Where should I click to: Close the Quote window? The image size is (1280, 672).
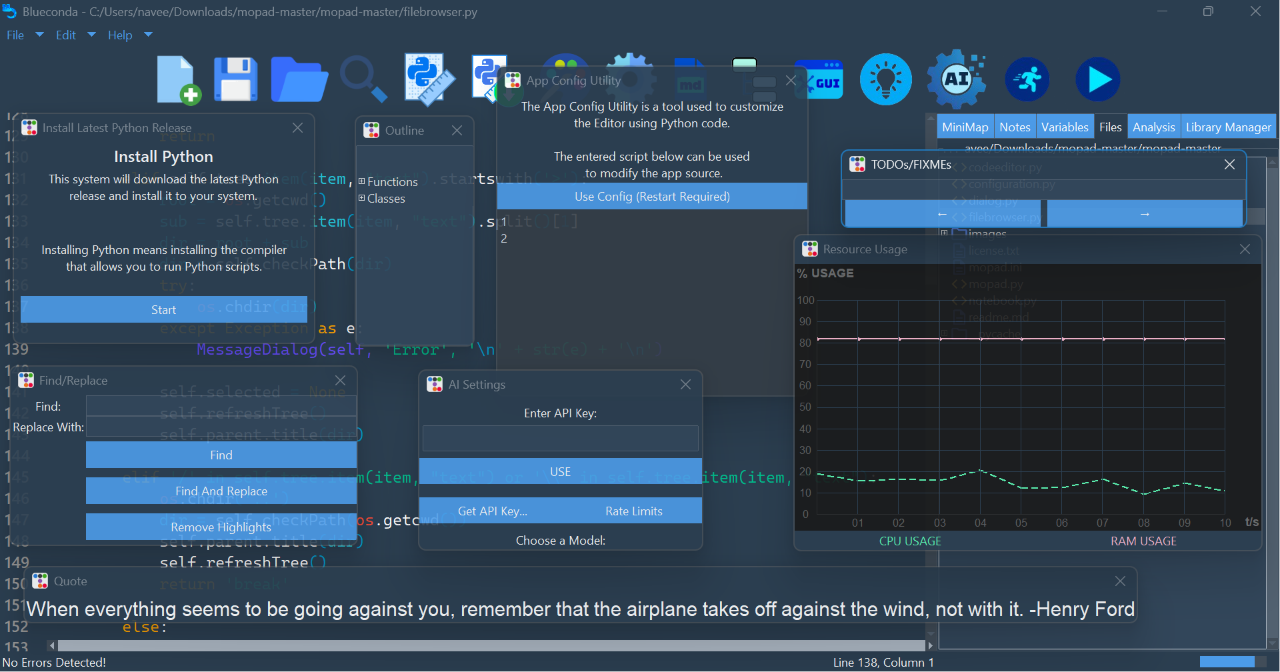[x=1121, y=581]
